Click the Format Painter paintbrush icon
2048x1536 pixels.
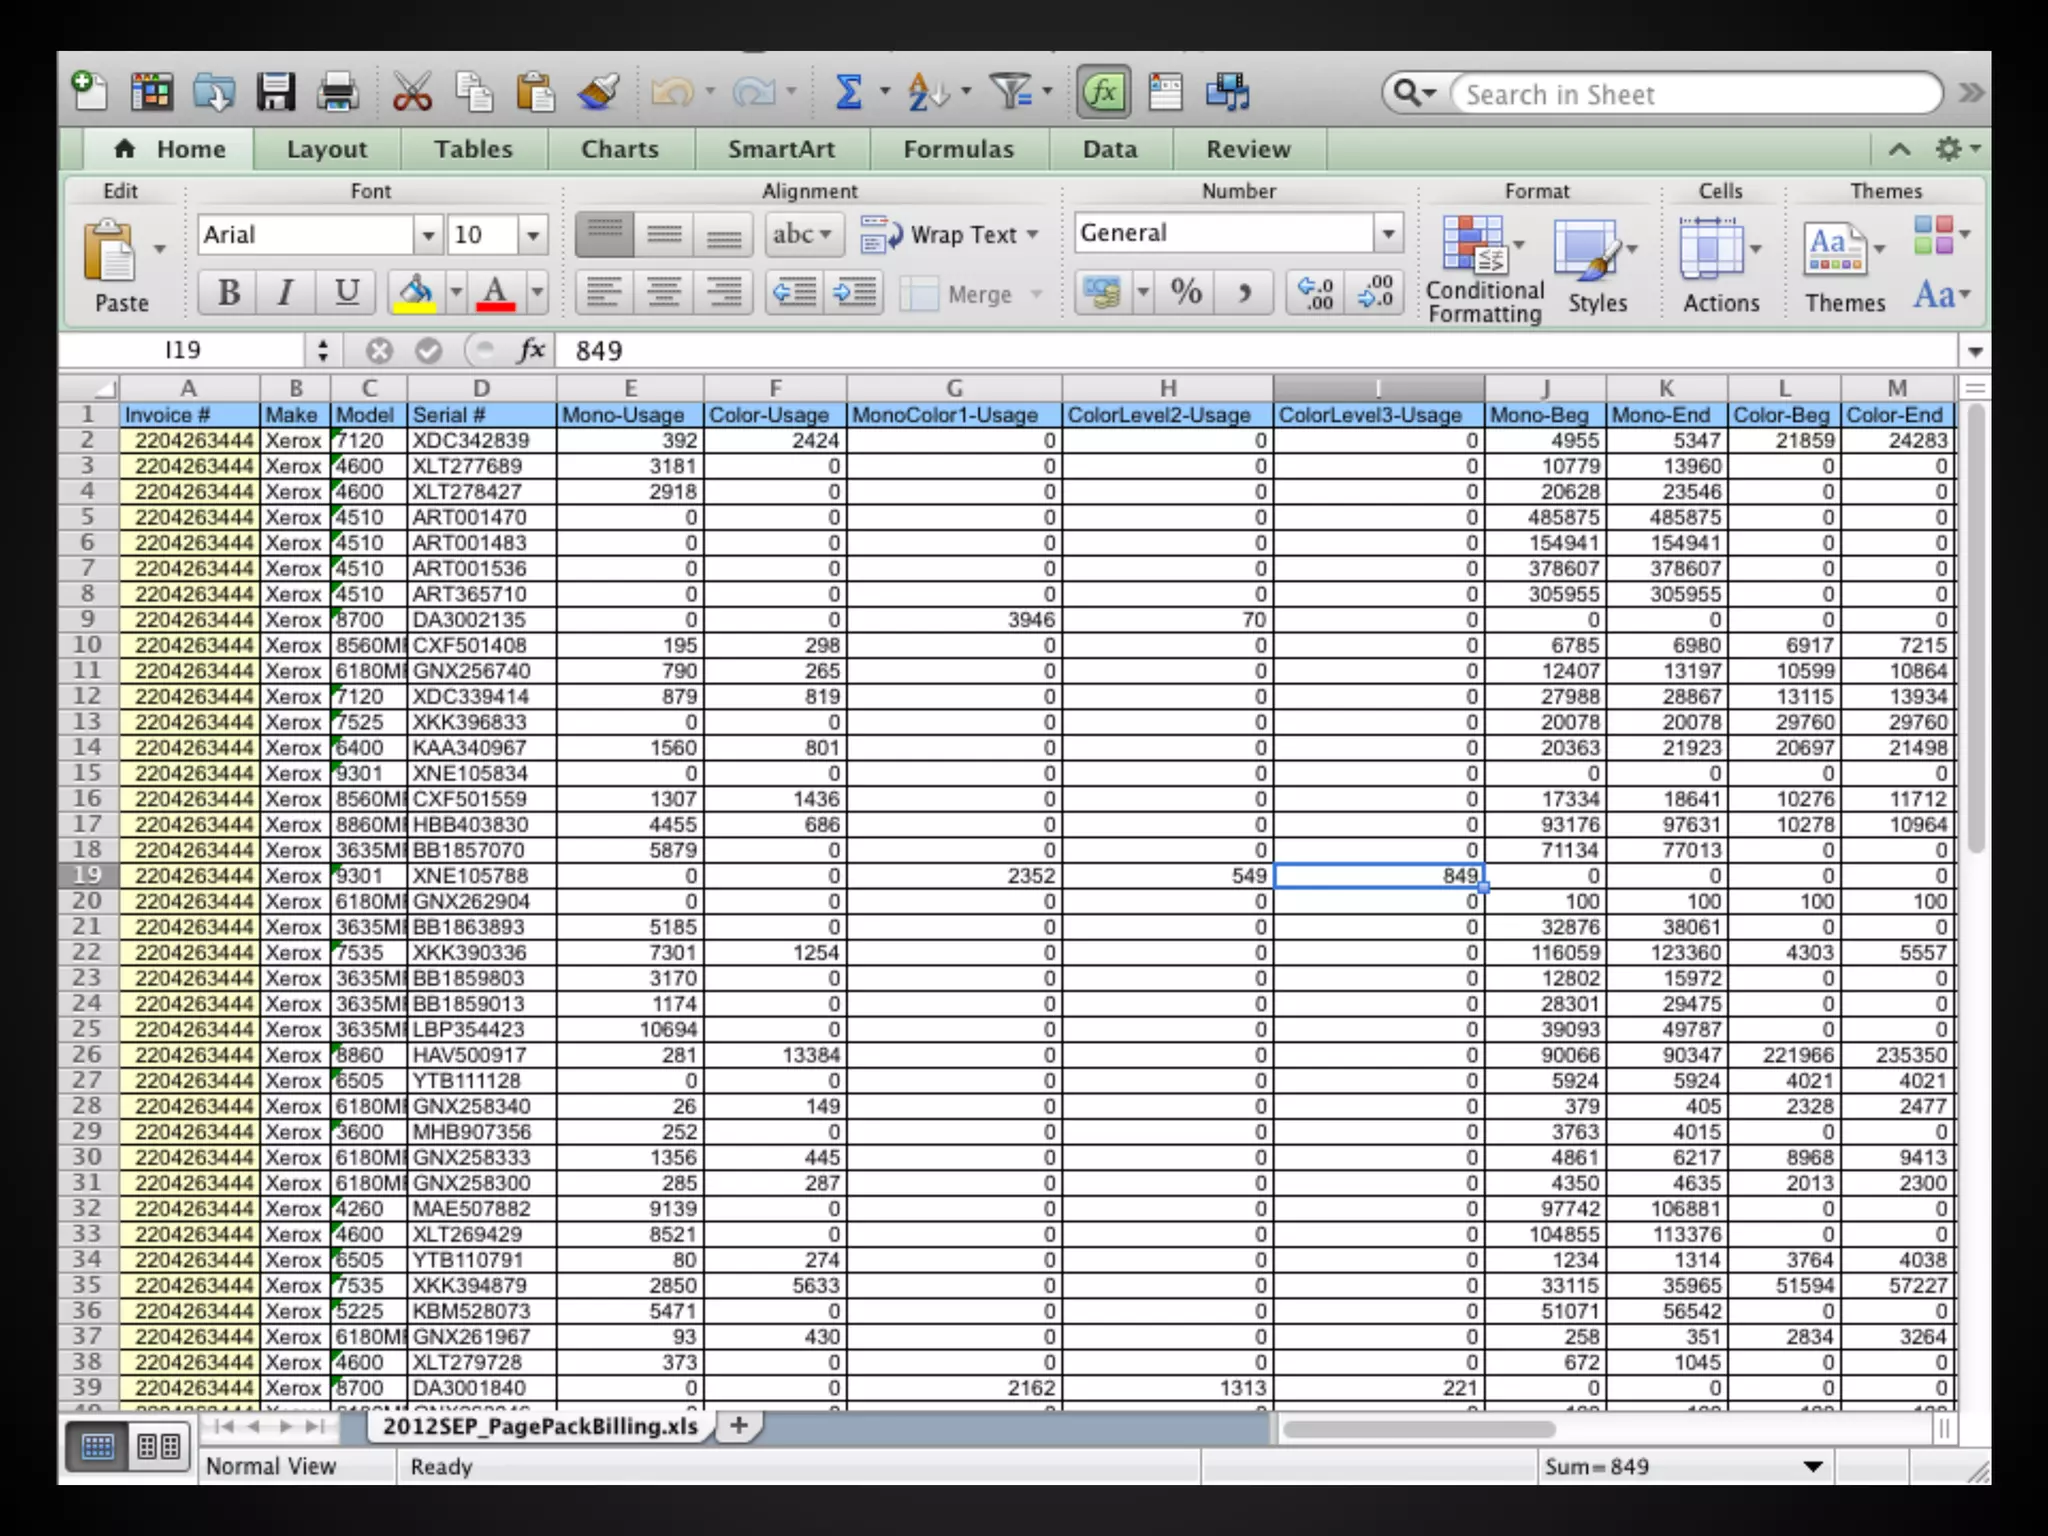(x=598, y=93)
